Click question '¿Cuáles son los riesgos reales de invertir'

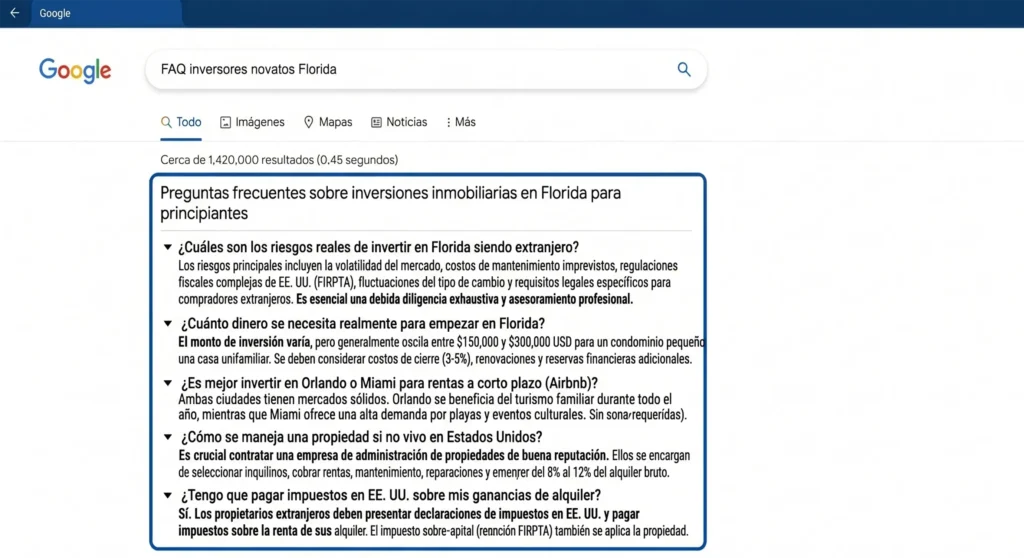(379, 247)
